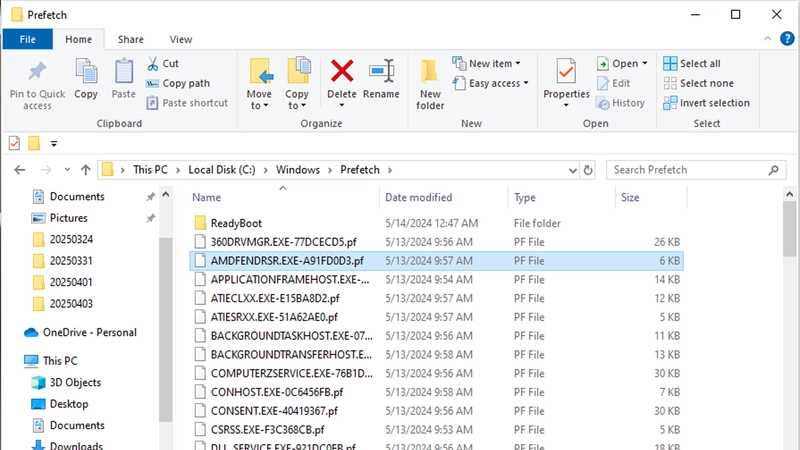Screen dimensions: 800x450
Task: Click Properties icon in quick access toolbar
Action: click(x=14, y=143)
